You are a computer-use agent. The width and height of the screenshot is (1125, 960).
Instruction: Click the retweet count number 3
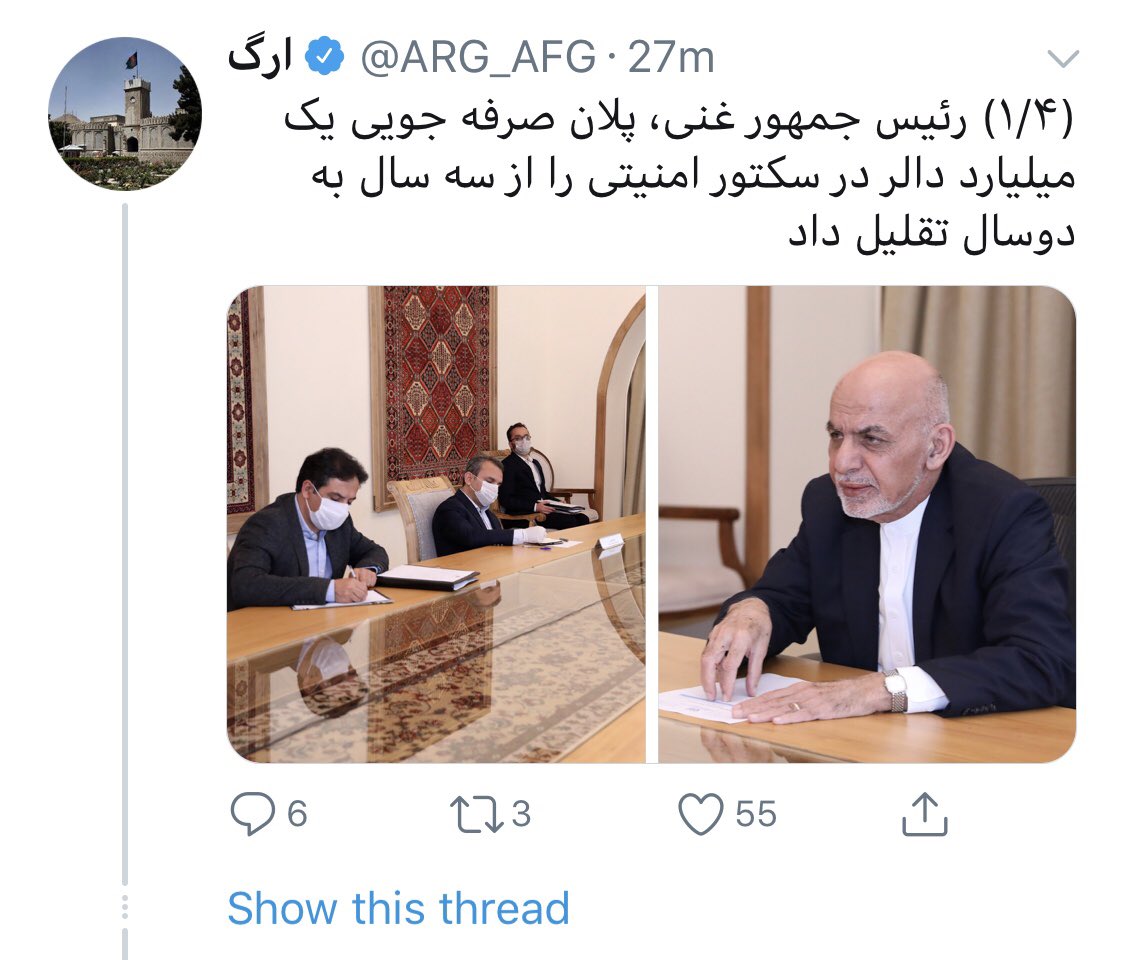coord(521,814)
